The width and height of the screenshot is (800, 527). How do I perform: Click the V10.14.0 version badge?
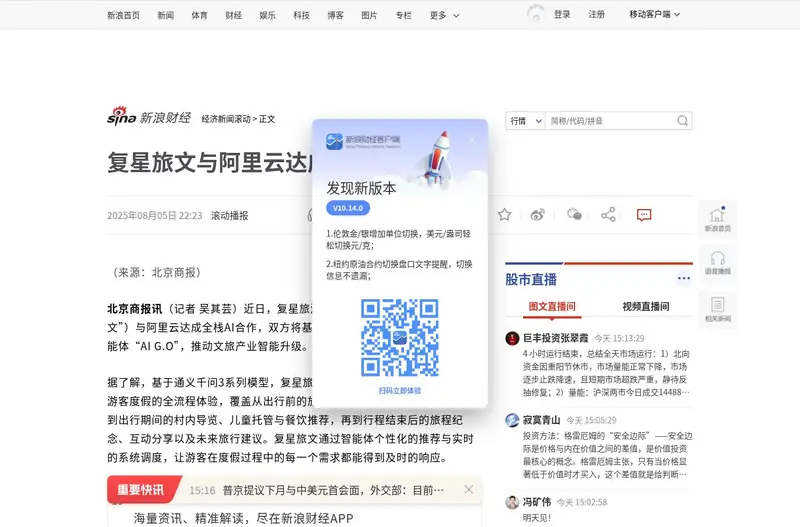(348, 208)
